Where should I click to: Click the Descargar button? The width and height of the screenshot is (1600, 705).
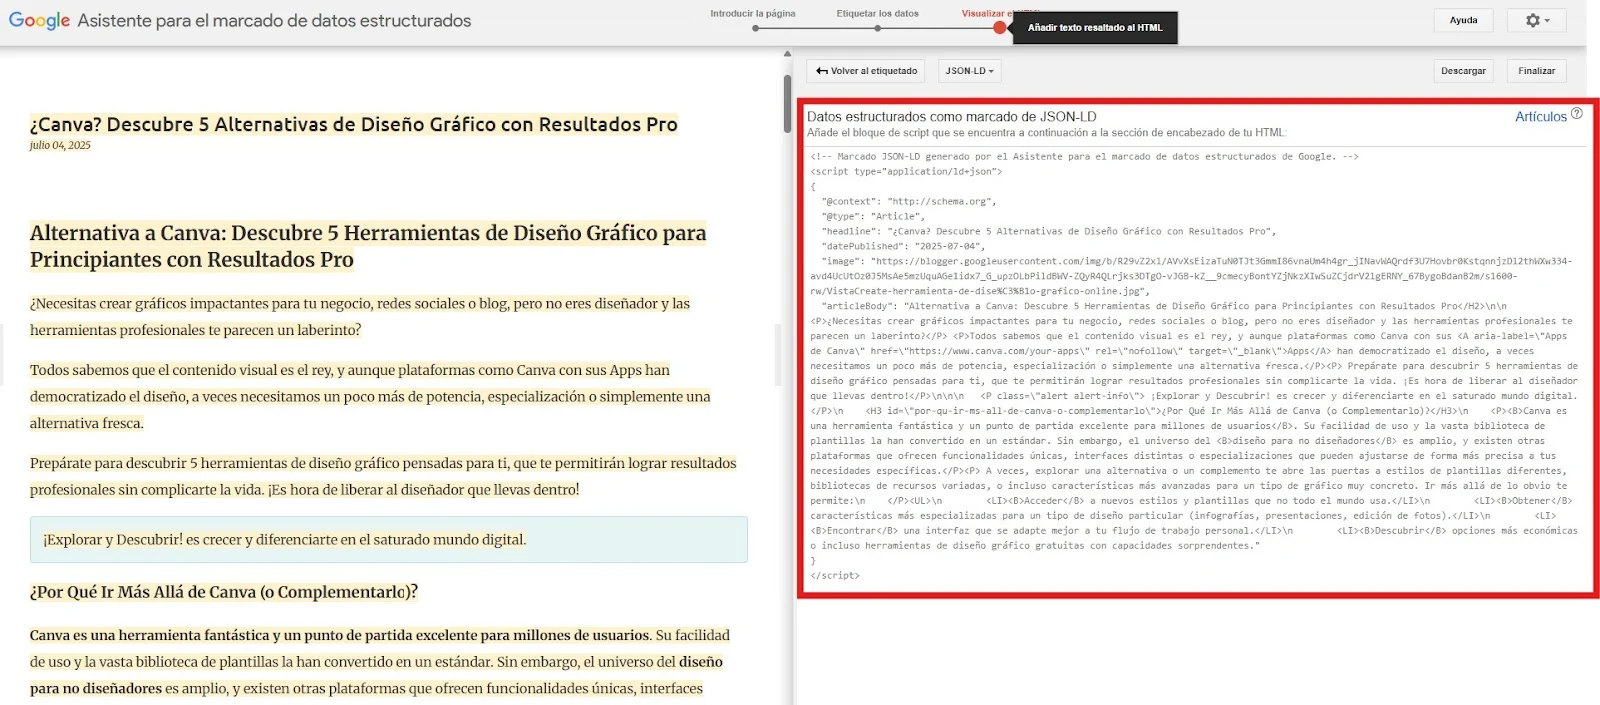coord(1463,71)
